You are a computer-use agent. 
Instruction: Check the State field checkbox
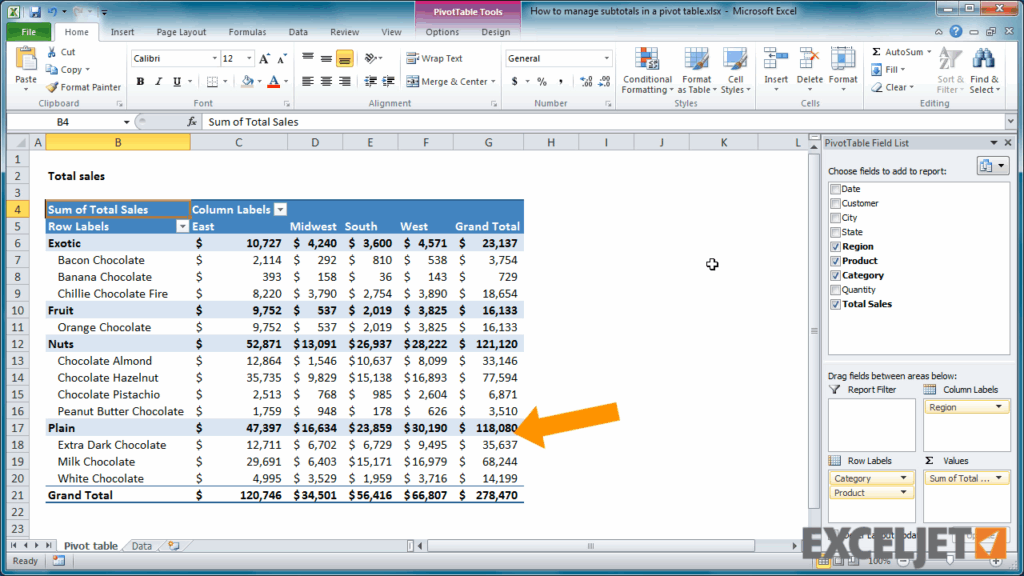click(x=835, y=232)
